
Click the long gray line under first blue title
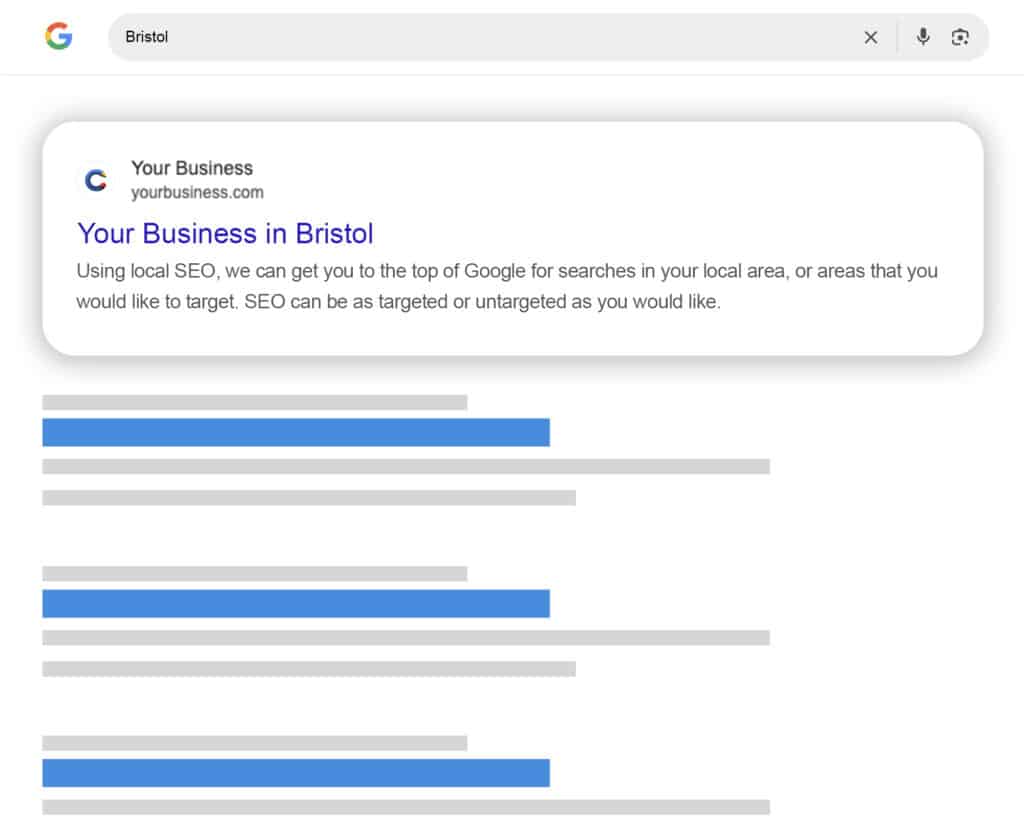[x=406, y=466]
